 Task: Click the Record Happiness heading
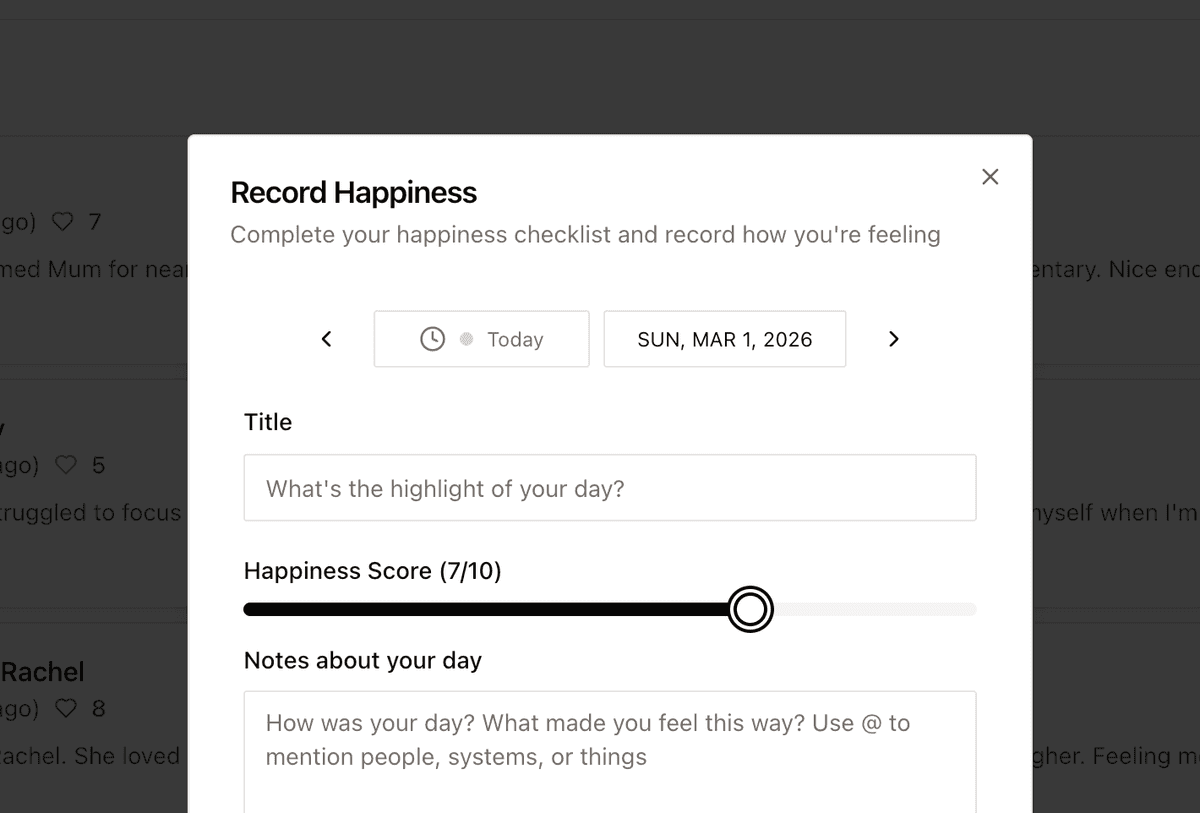click(354, 192)
